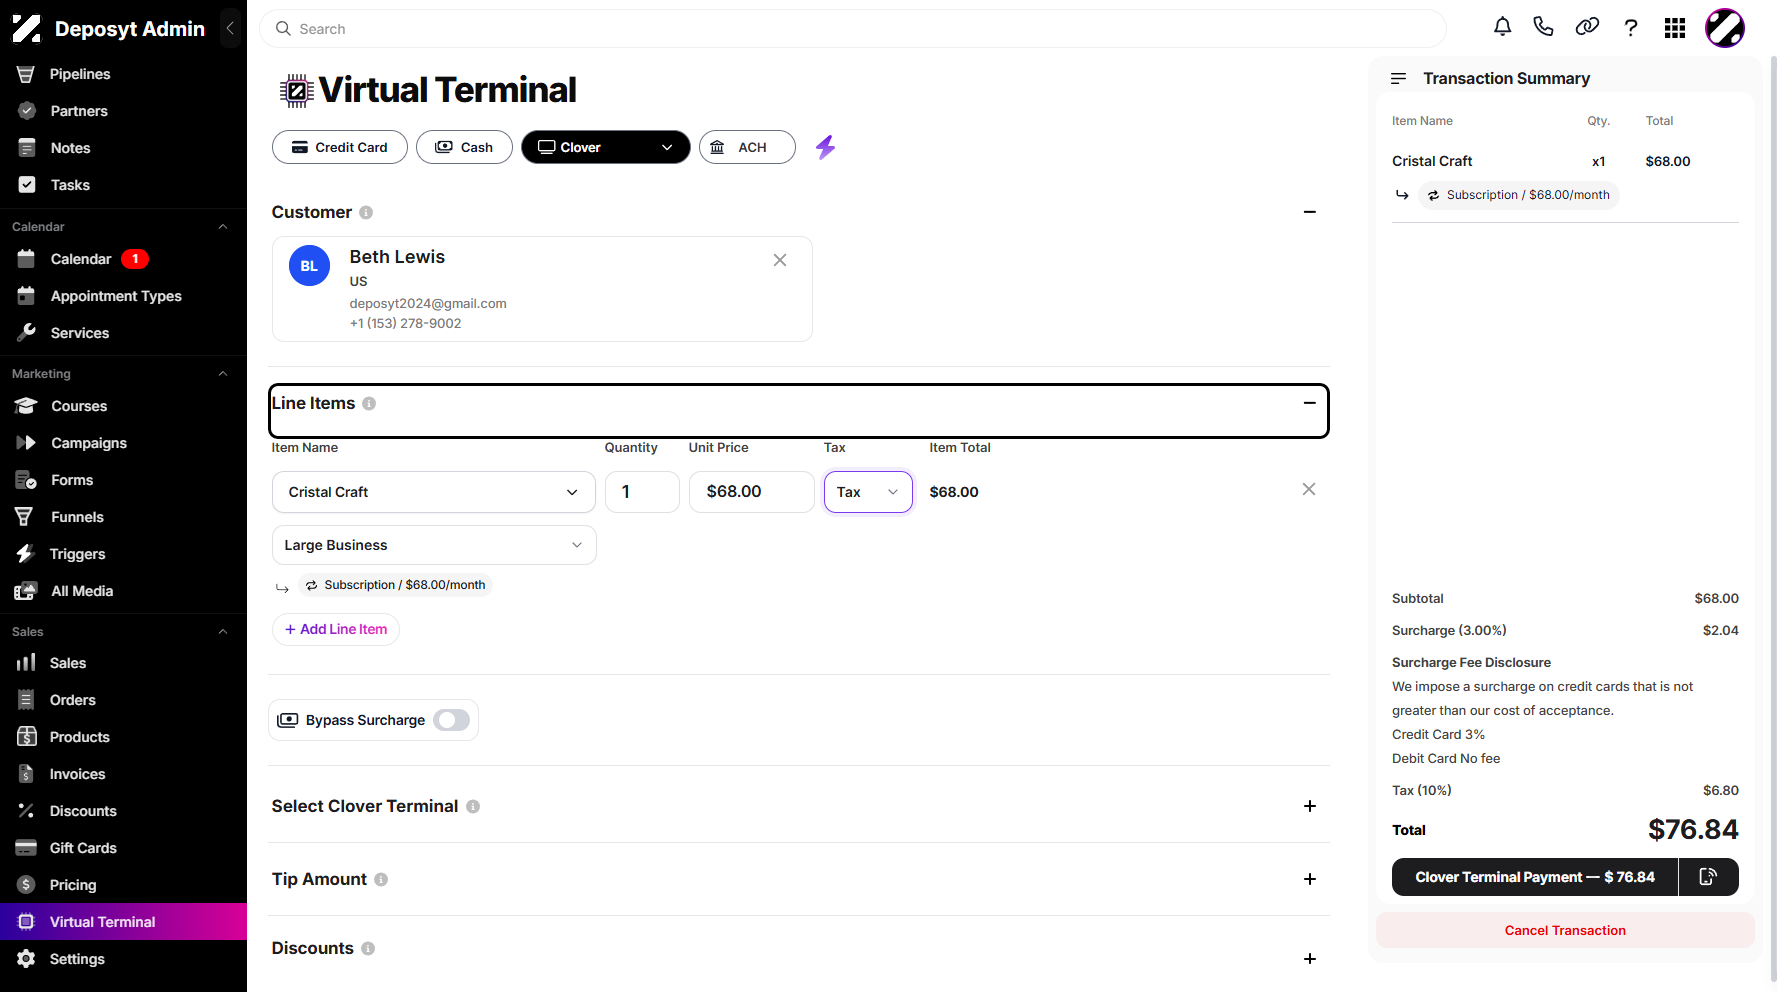Open Invoices in sidebar
This screenshot has width=1777, height=992.
[77, 774]
